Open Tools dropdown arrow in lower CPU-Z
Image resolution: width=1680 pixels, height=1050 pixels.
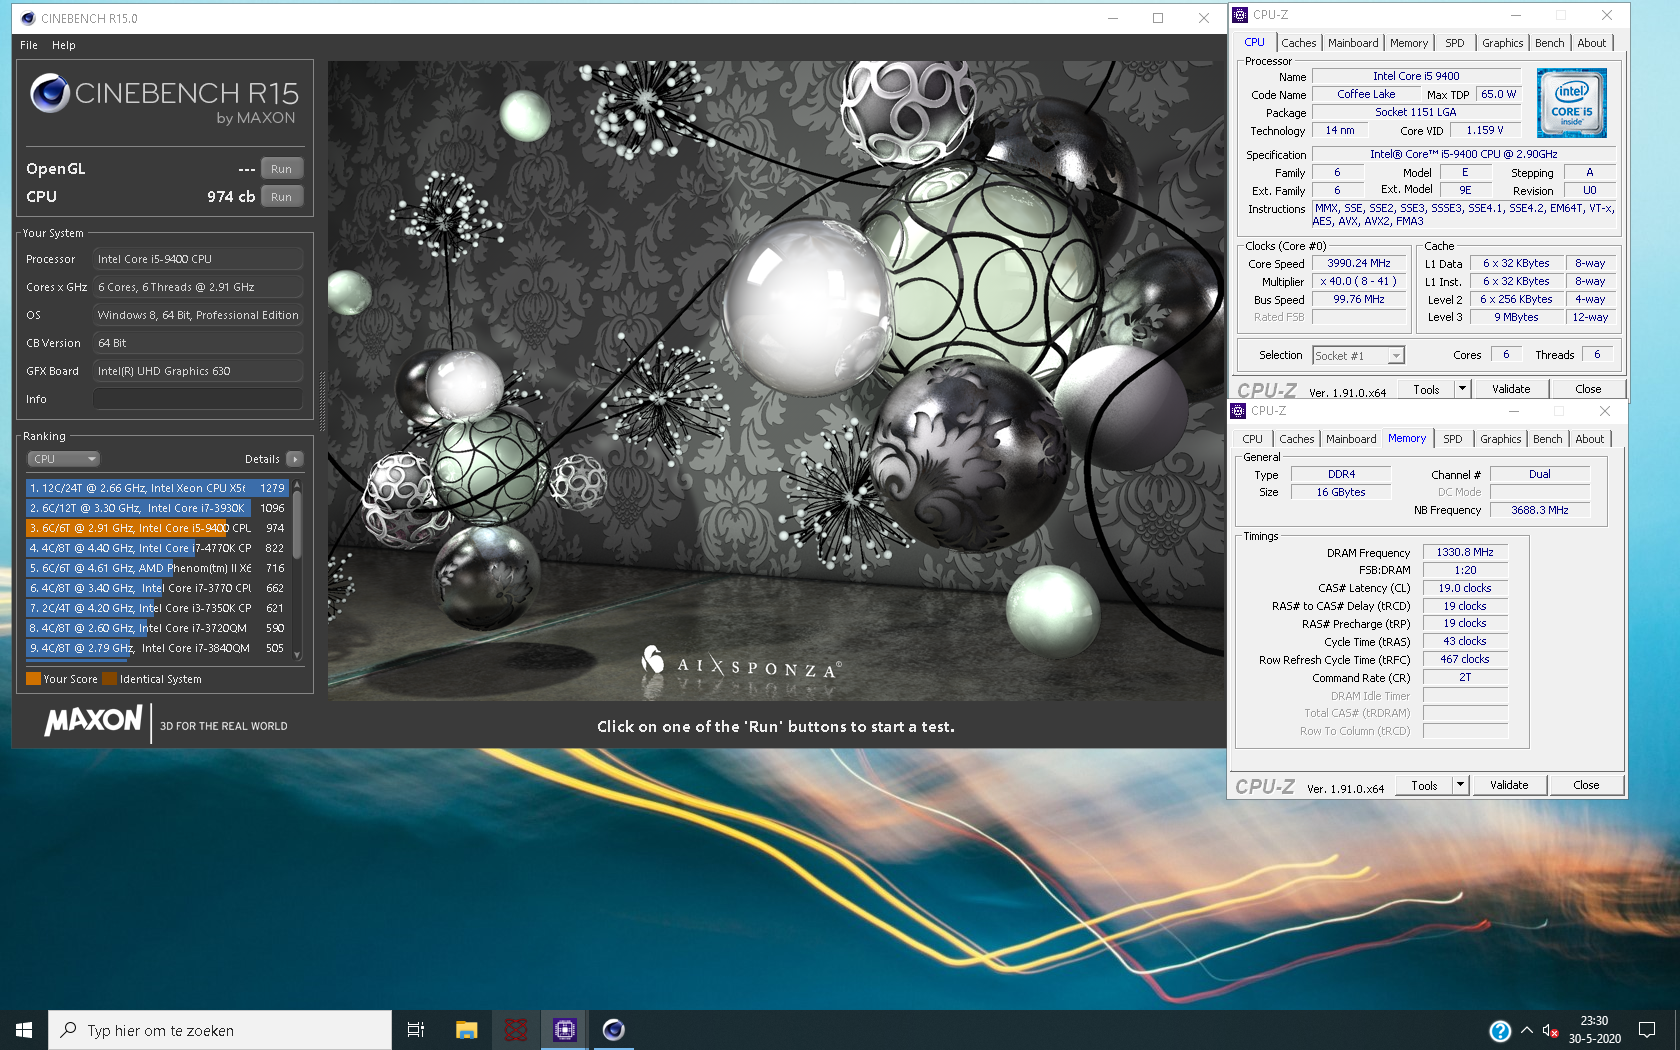tap(1460, 785)
